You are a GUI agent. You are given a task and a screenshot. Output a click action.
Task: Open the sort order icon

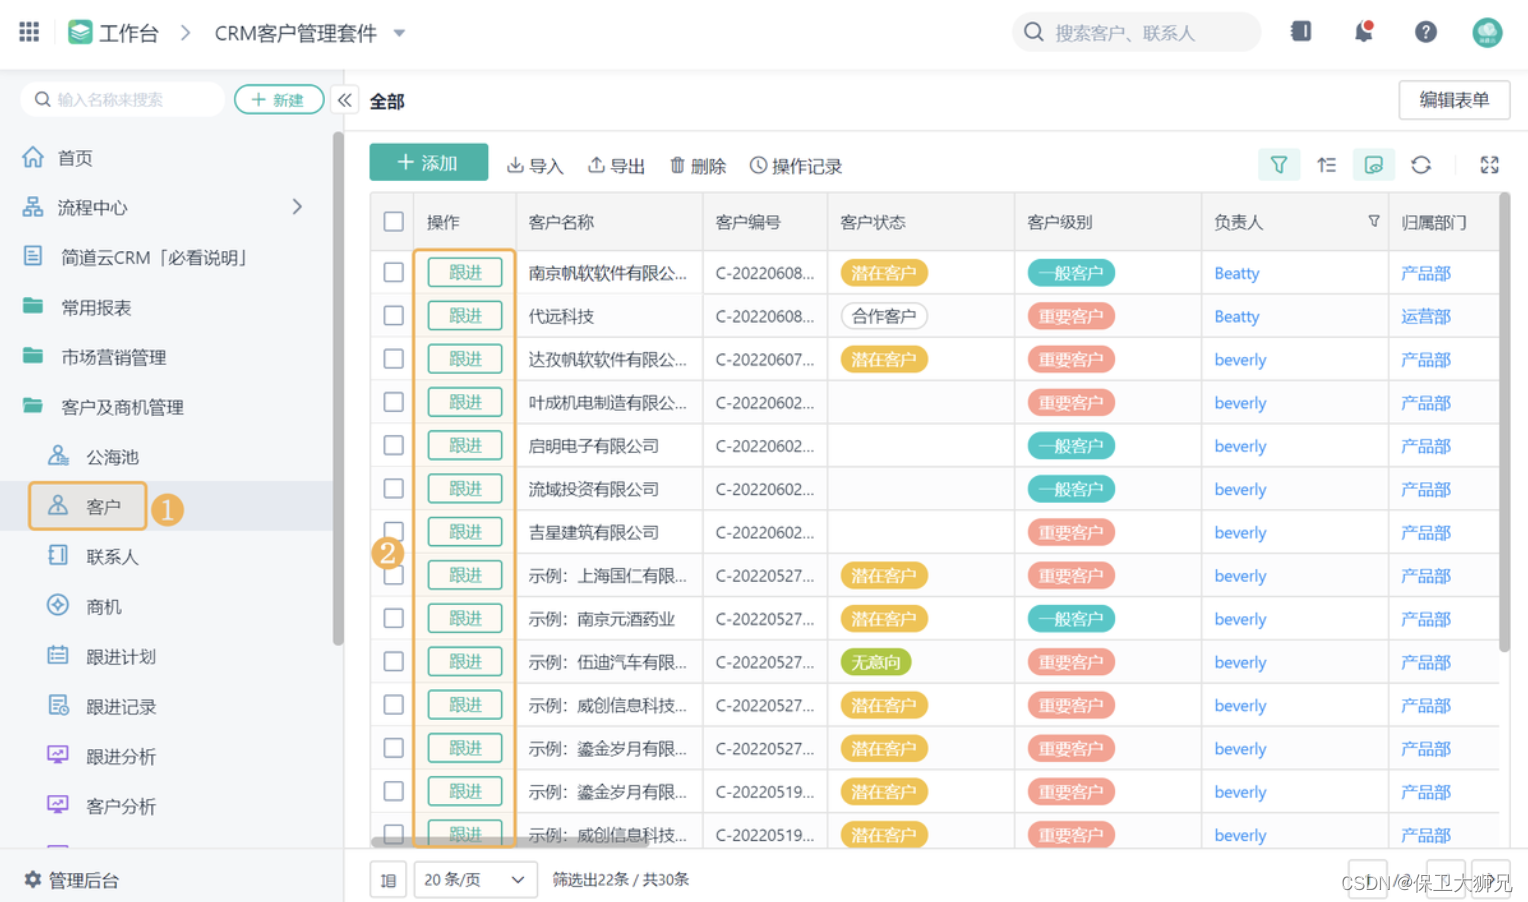1327,165
